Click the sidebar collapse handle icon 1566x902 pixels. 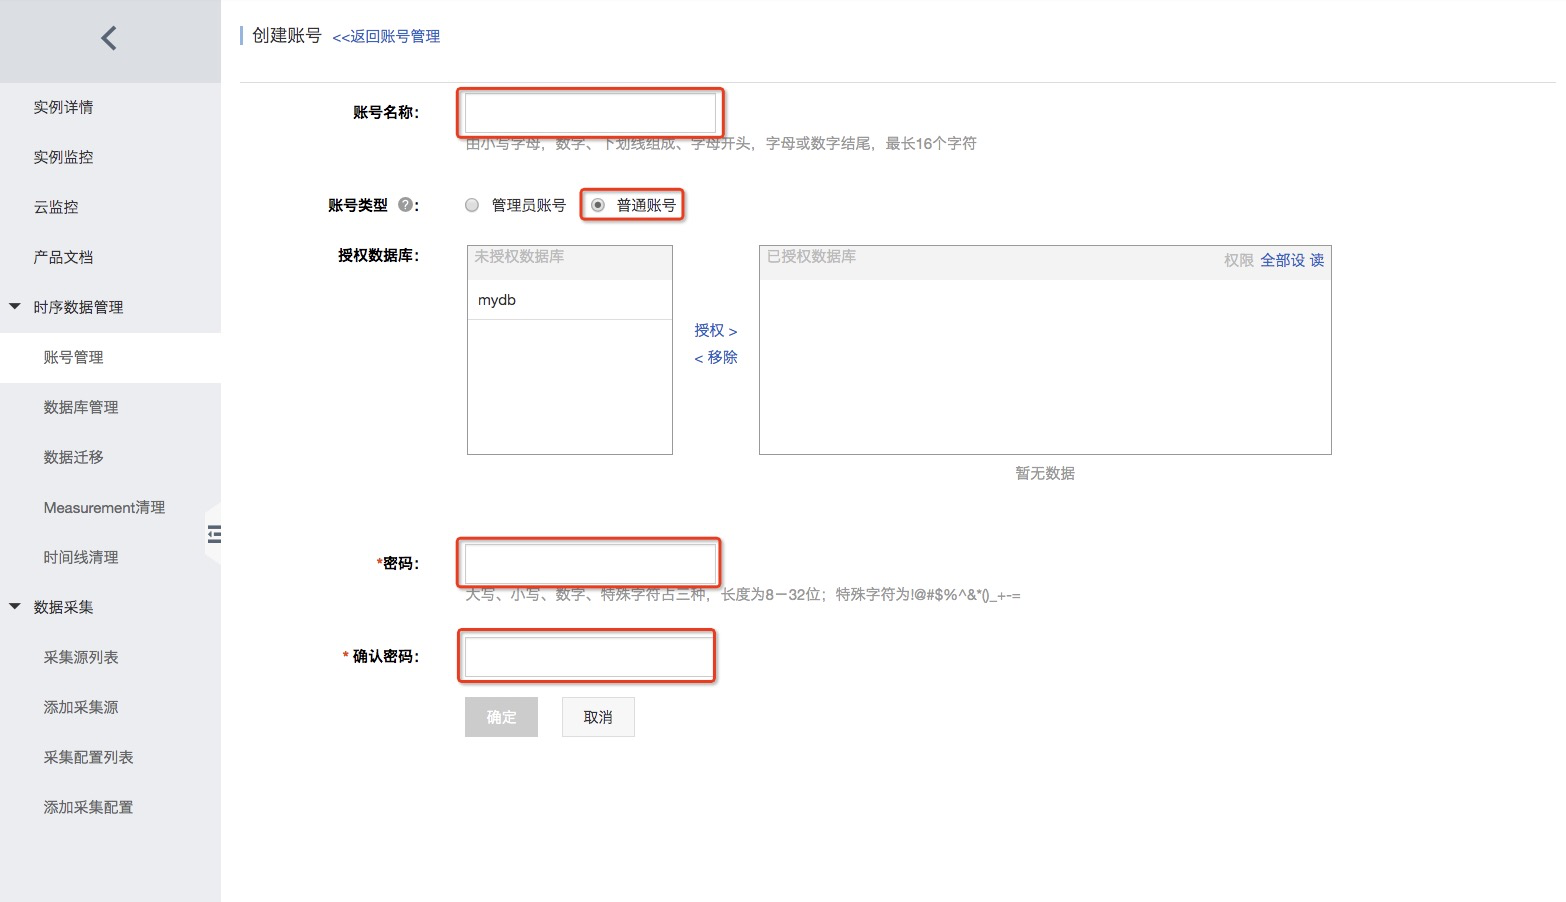click(214, 534)
